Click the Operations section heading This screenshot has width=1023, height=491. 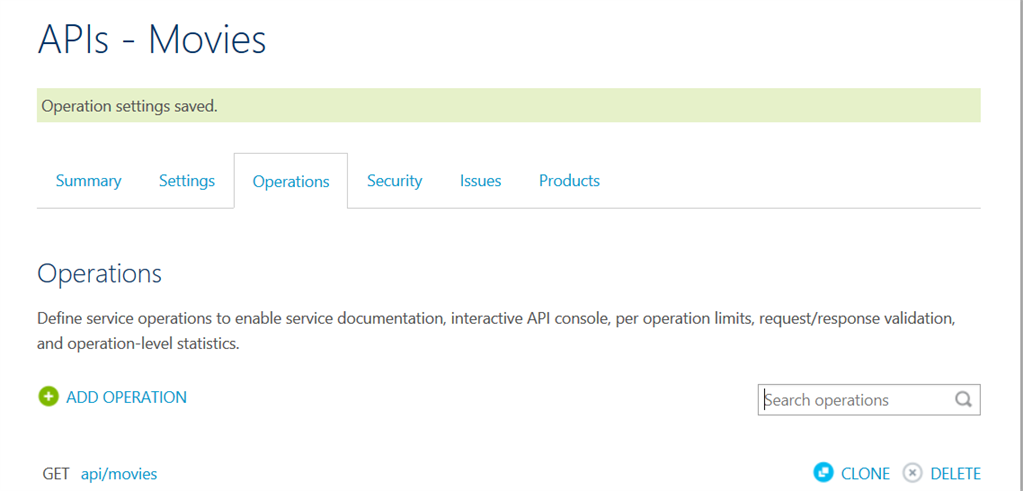point(99,274)
